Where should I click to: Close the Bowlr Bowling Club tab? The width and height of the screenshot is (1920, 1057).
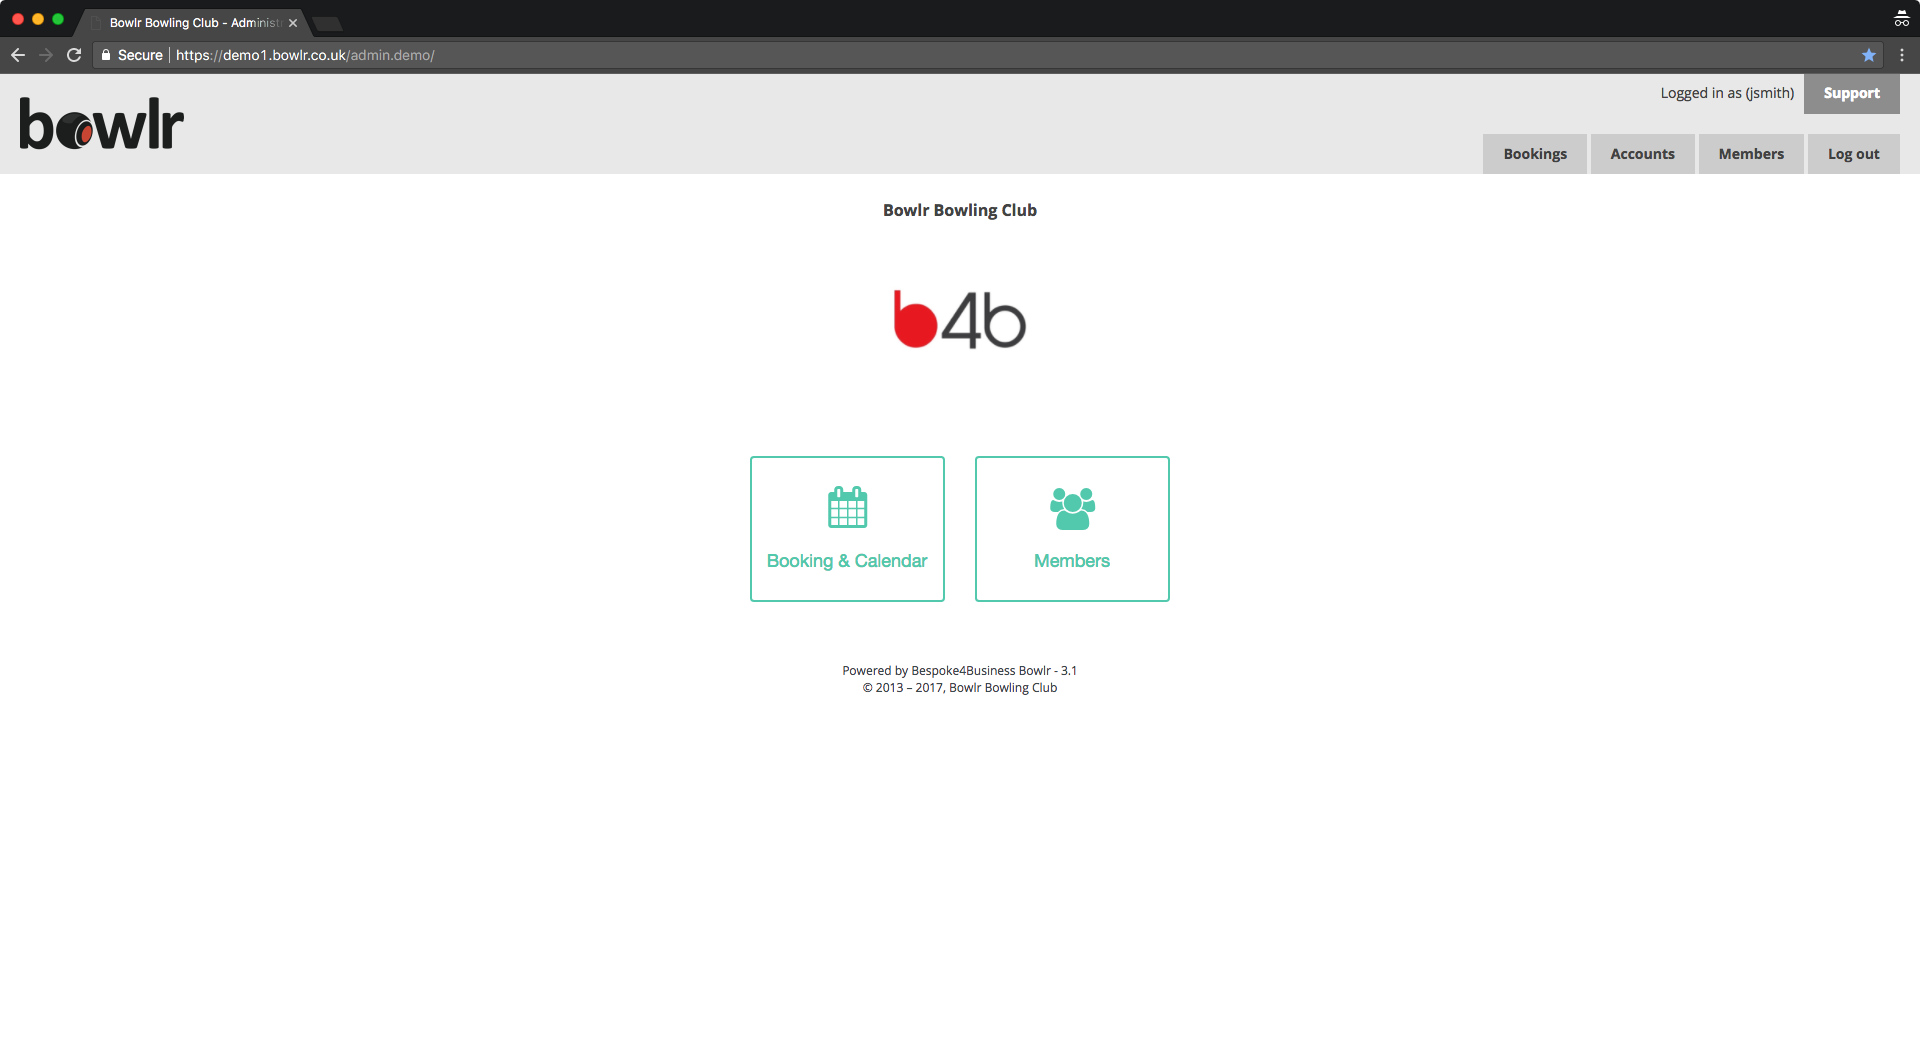pos(293,23)
